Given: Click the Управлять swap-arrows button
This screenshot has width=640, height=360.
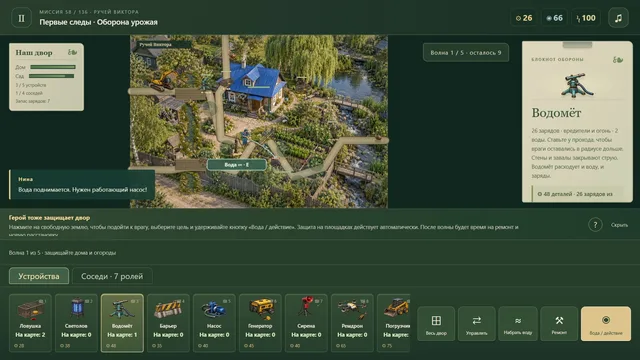Looking at the screenshot, I should coord(476,324).
